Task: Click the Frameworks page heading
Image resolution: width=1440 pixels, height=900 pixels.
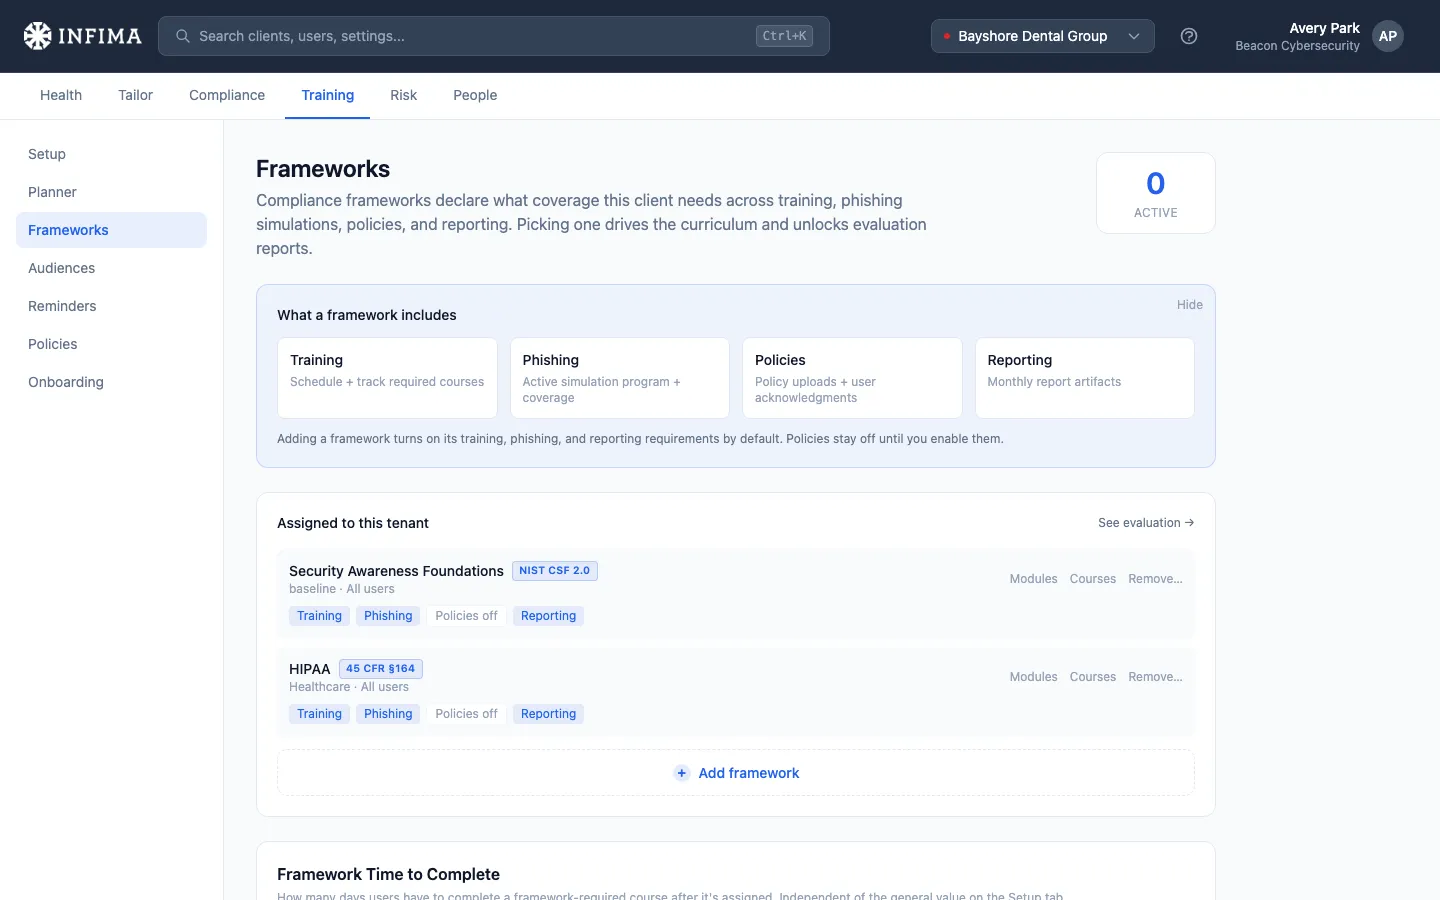Action: point(323,169)
